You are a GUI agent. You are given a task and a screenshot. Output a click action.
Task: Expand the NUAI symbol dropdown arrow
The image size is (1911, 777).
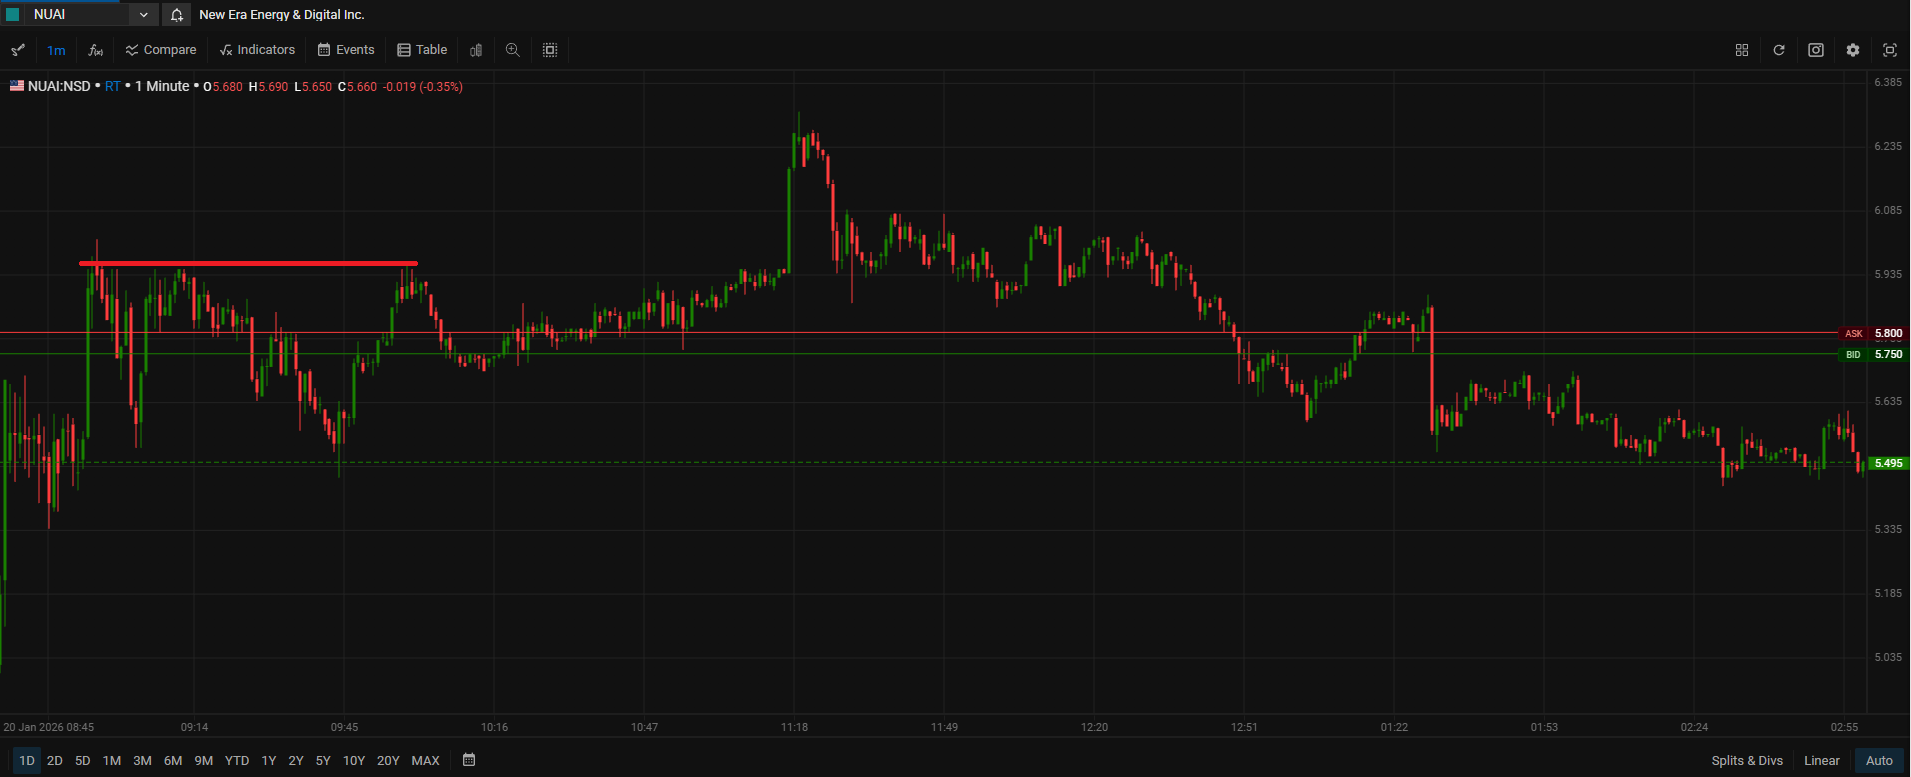click(x=143, y=15)
